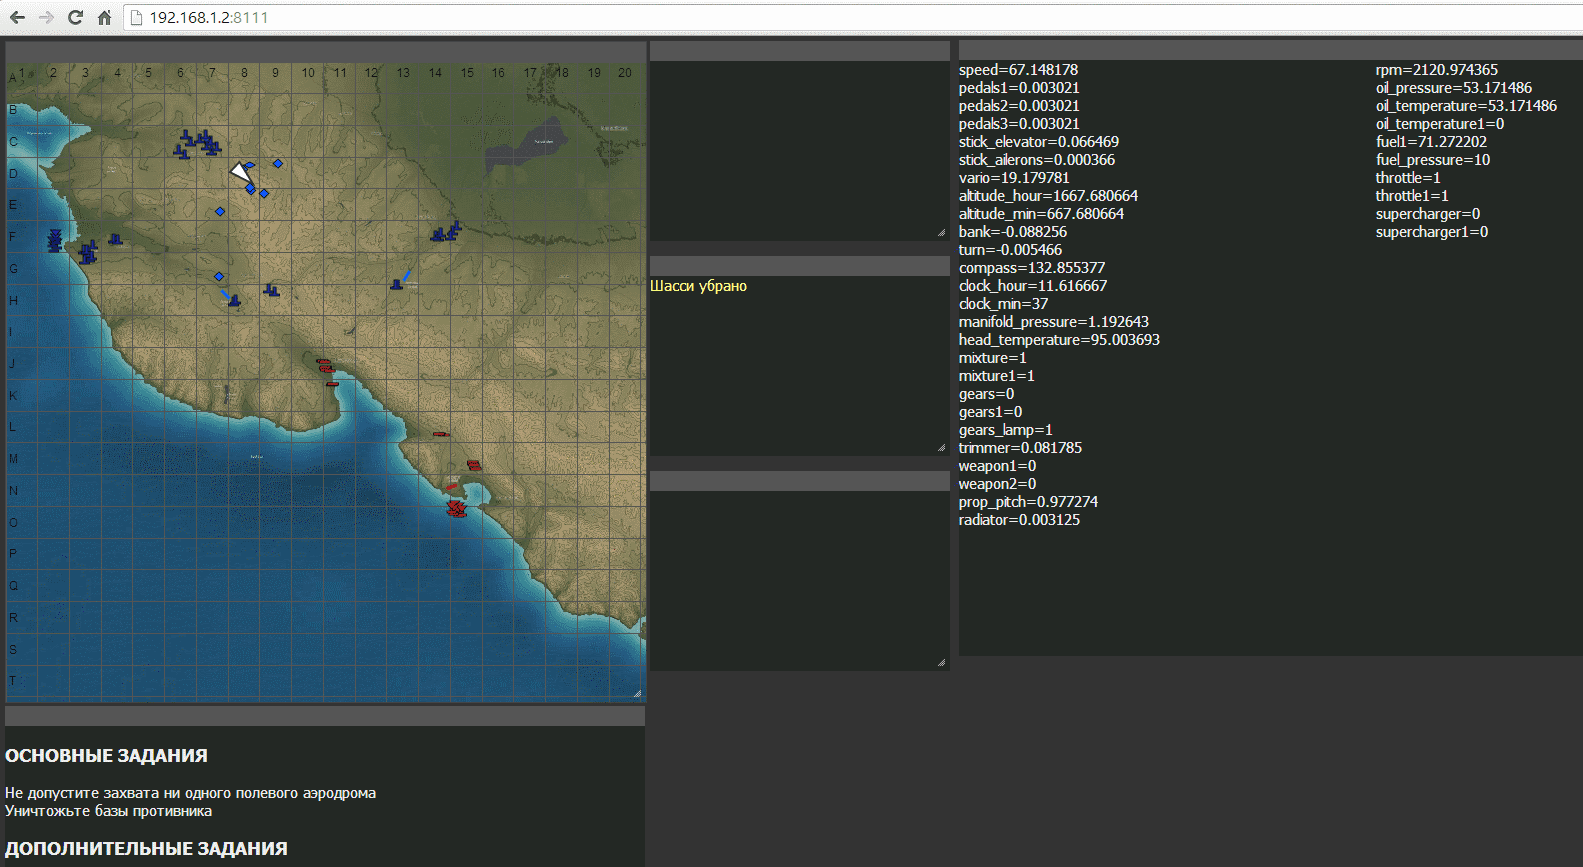Click the blue diamond marker in column 9 row D

point(278,163)
